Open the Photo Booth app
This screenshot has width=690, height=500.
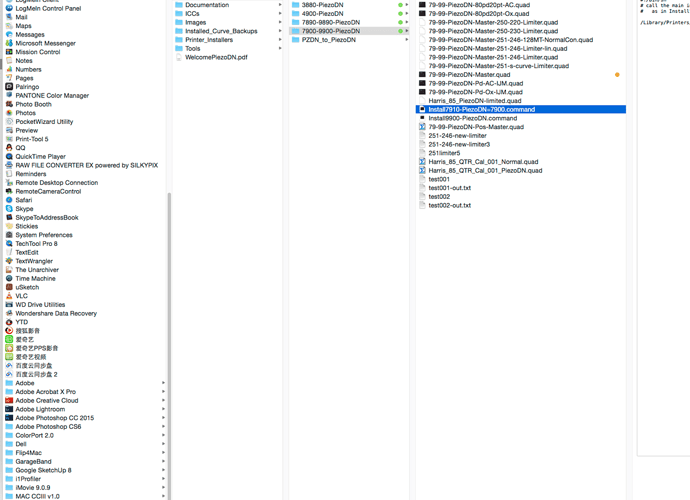click(33, 104)
